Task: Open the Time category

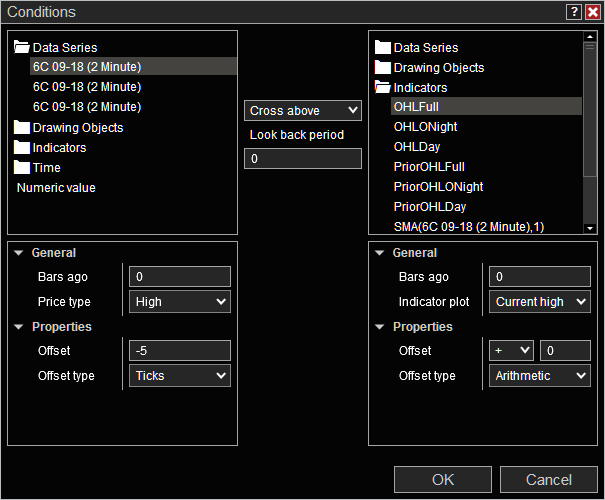Action: (47, 168)
